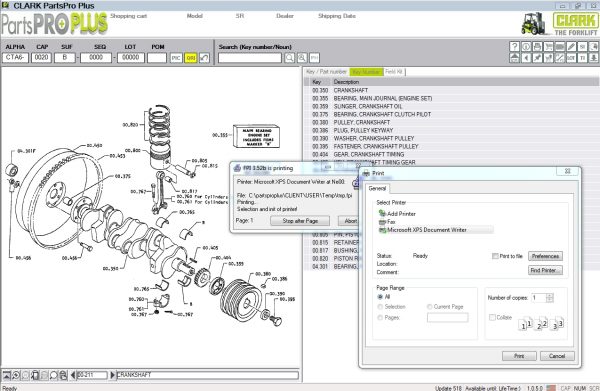Open the info icon in the top toolbar

tap(526, 46)
